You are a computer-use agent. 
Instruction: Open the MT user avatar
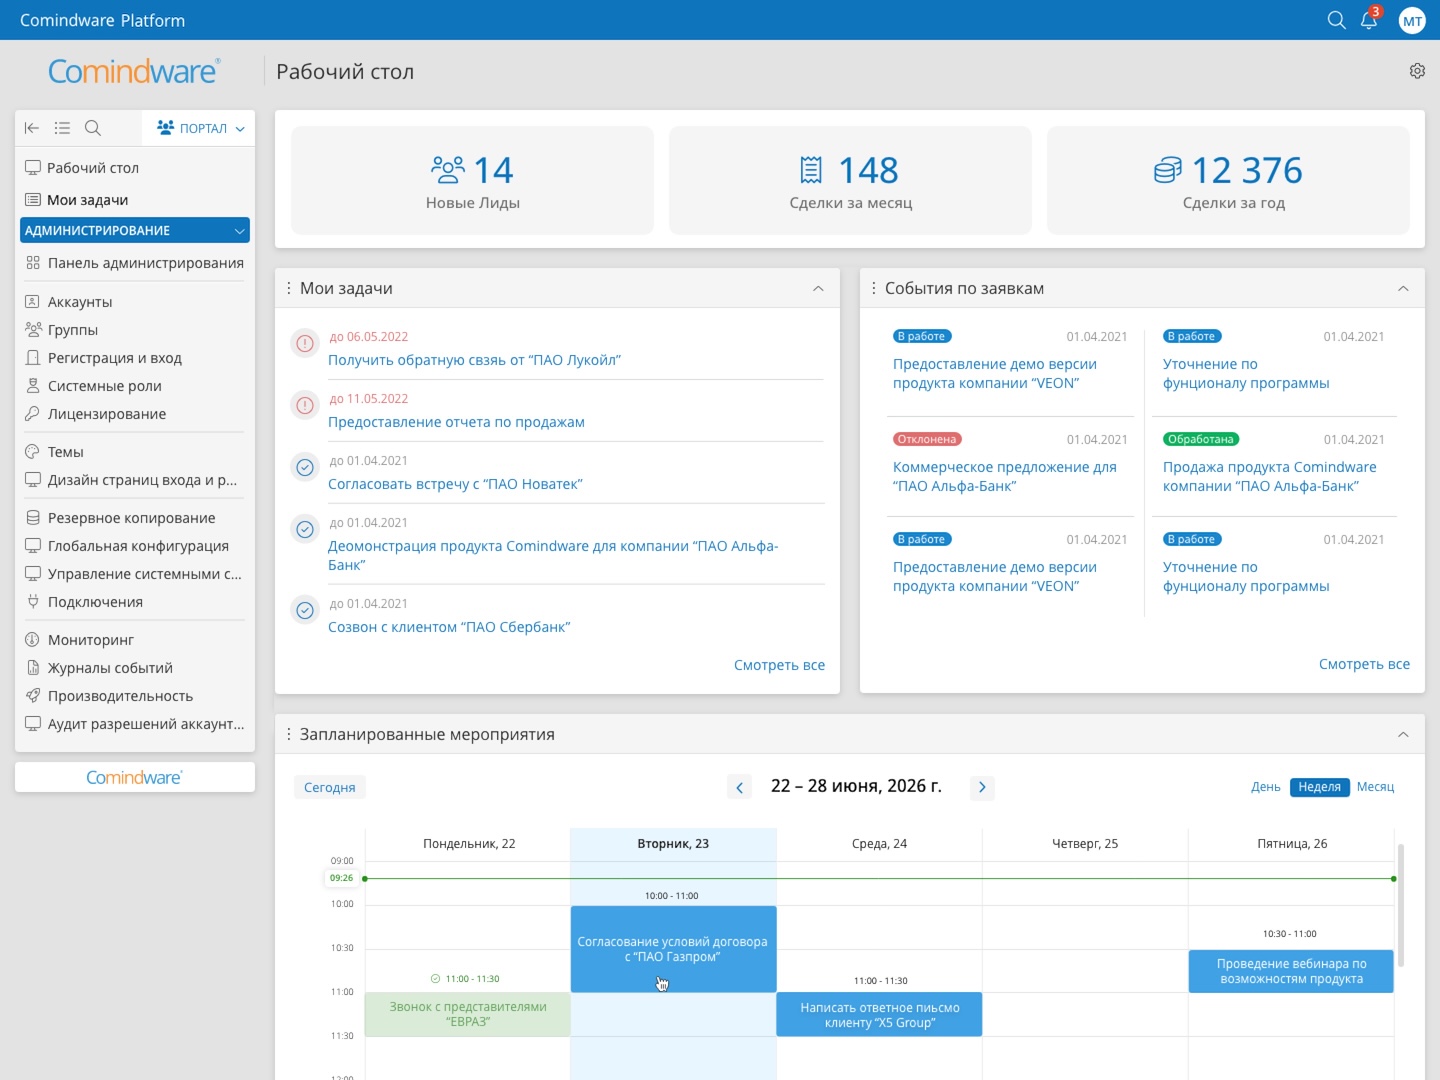[1412, 20]
